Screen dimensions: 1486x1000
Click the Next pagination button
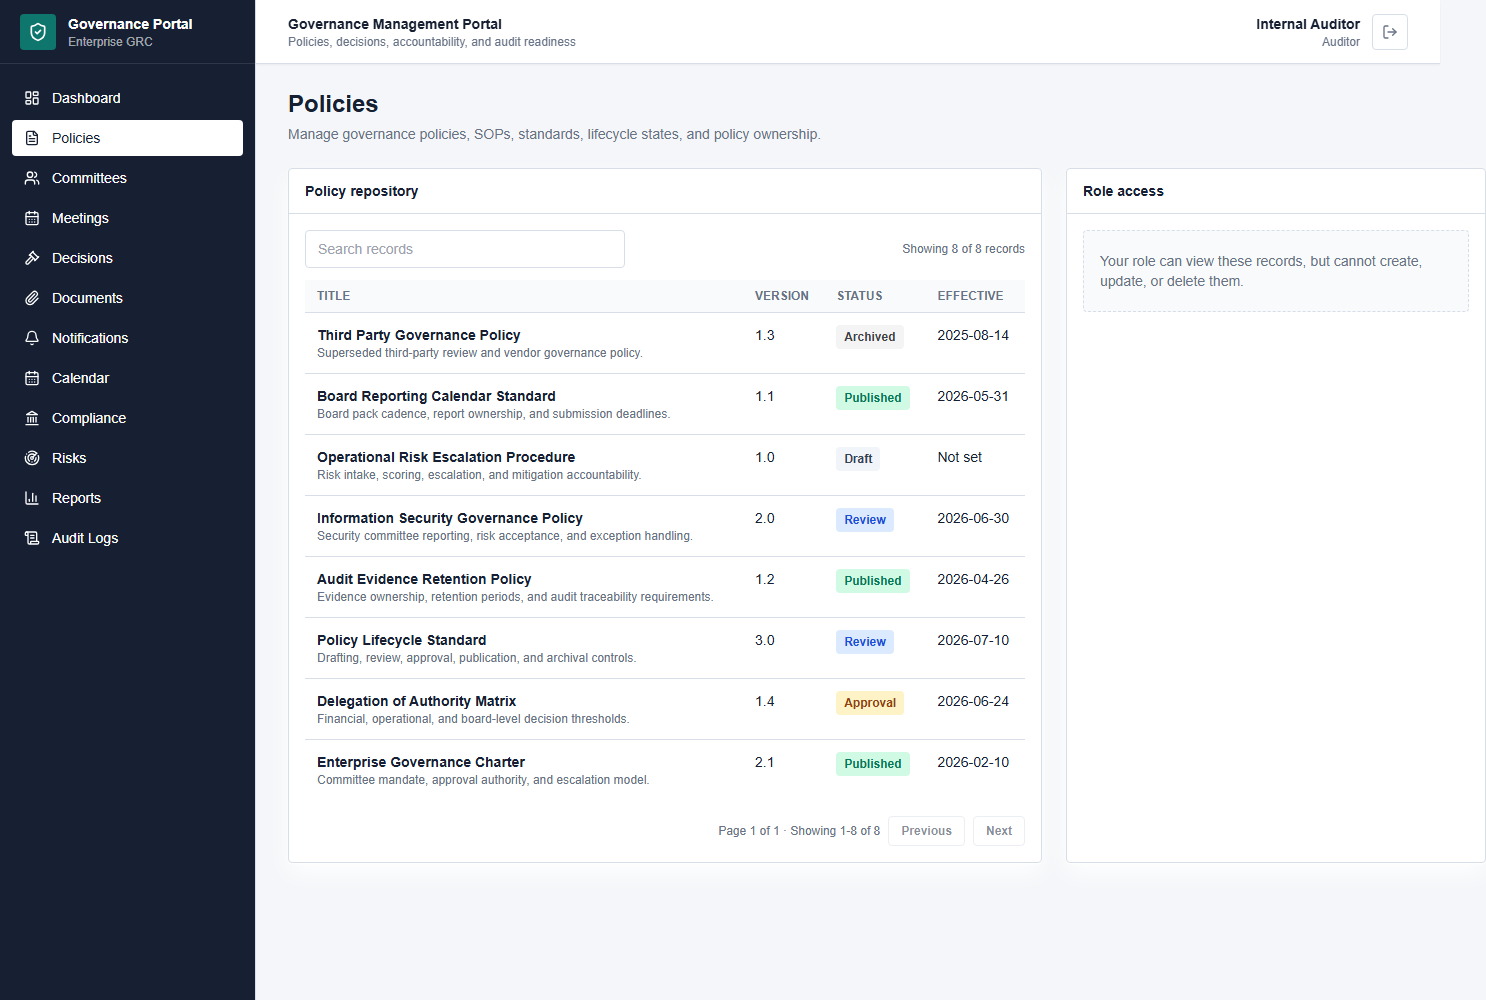pos(999,831)
